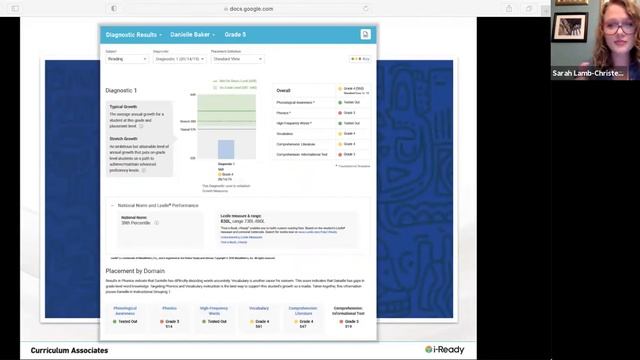The height and width of the screenshot is (360, 640).
Task: Click the docs.google.com address bar
Action: pyautogui.click(x=249, y=9)
